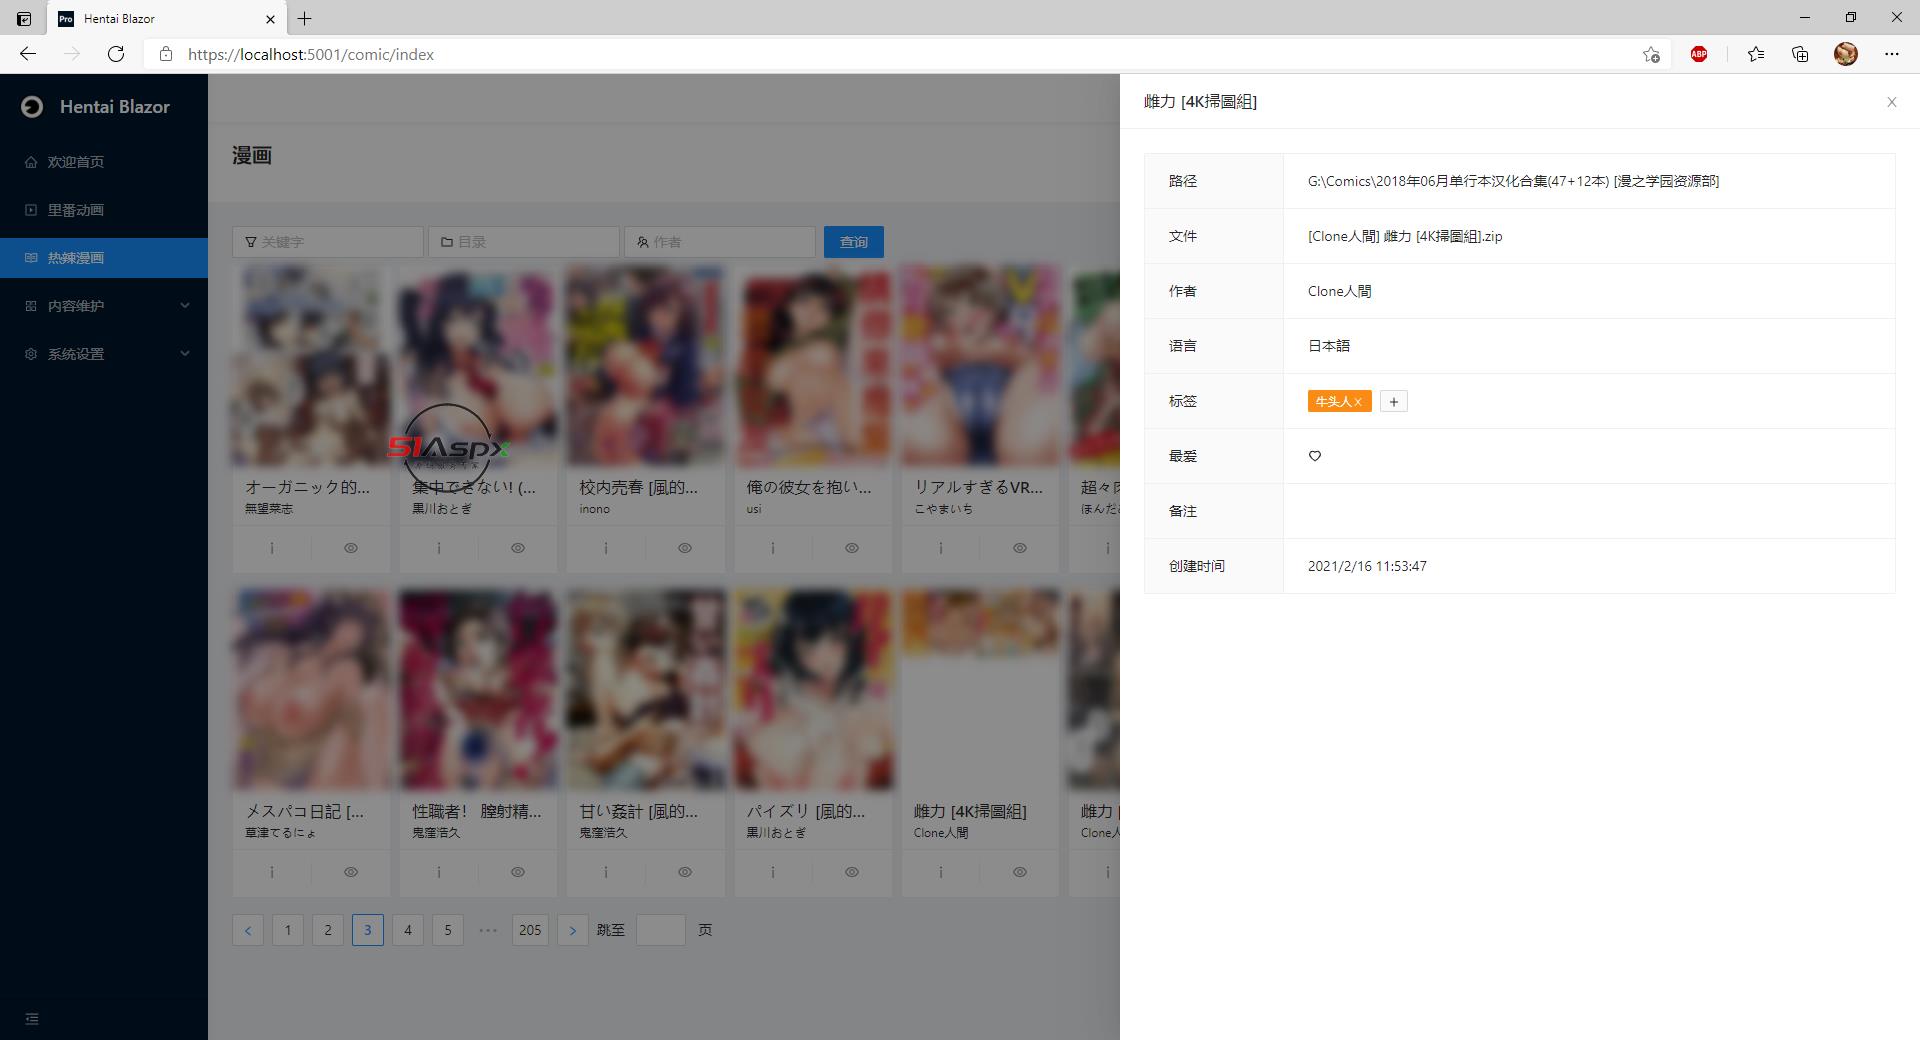
Task: Show info for 甘い姦計 comic
Action: coord(606,872)
